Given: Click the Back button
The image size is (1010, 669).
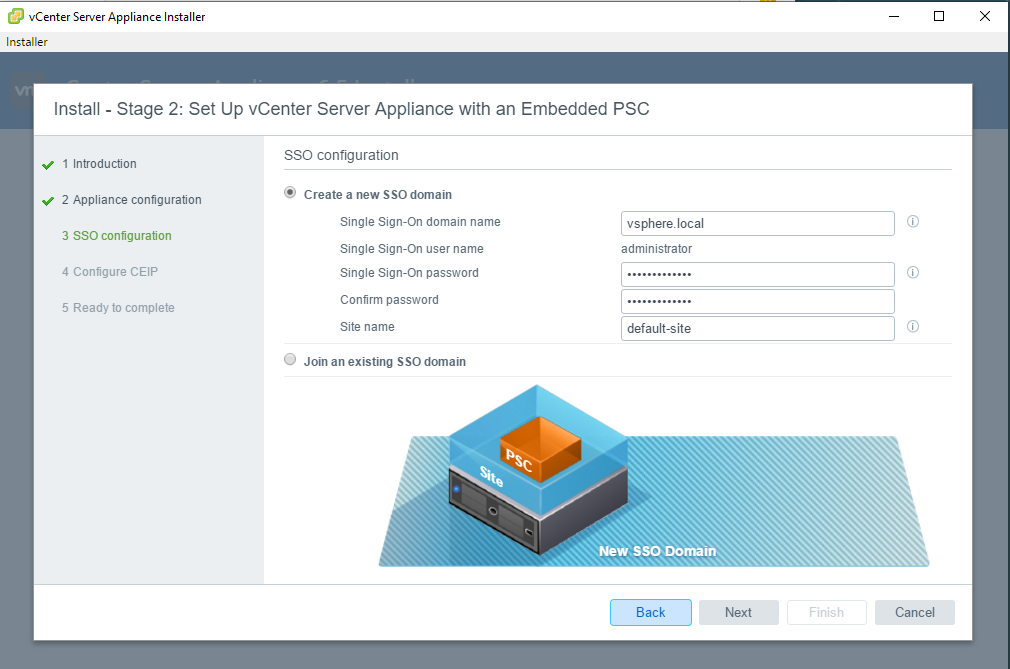Looking at the screenshot, I should pos(651,612).
